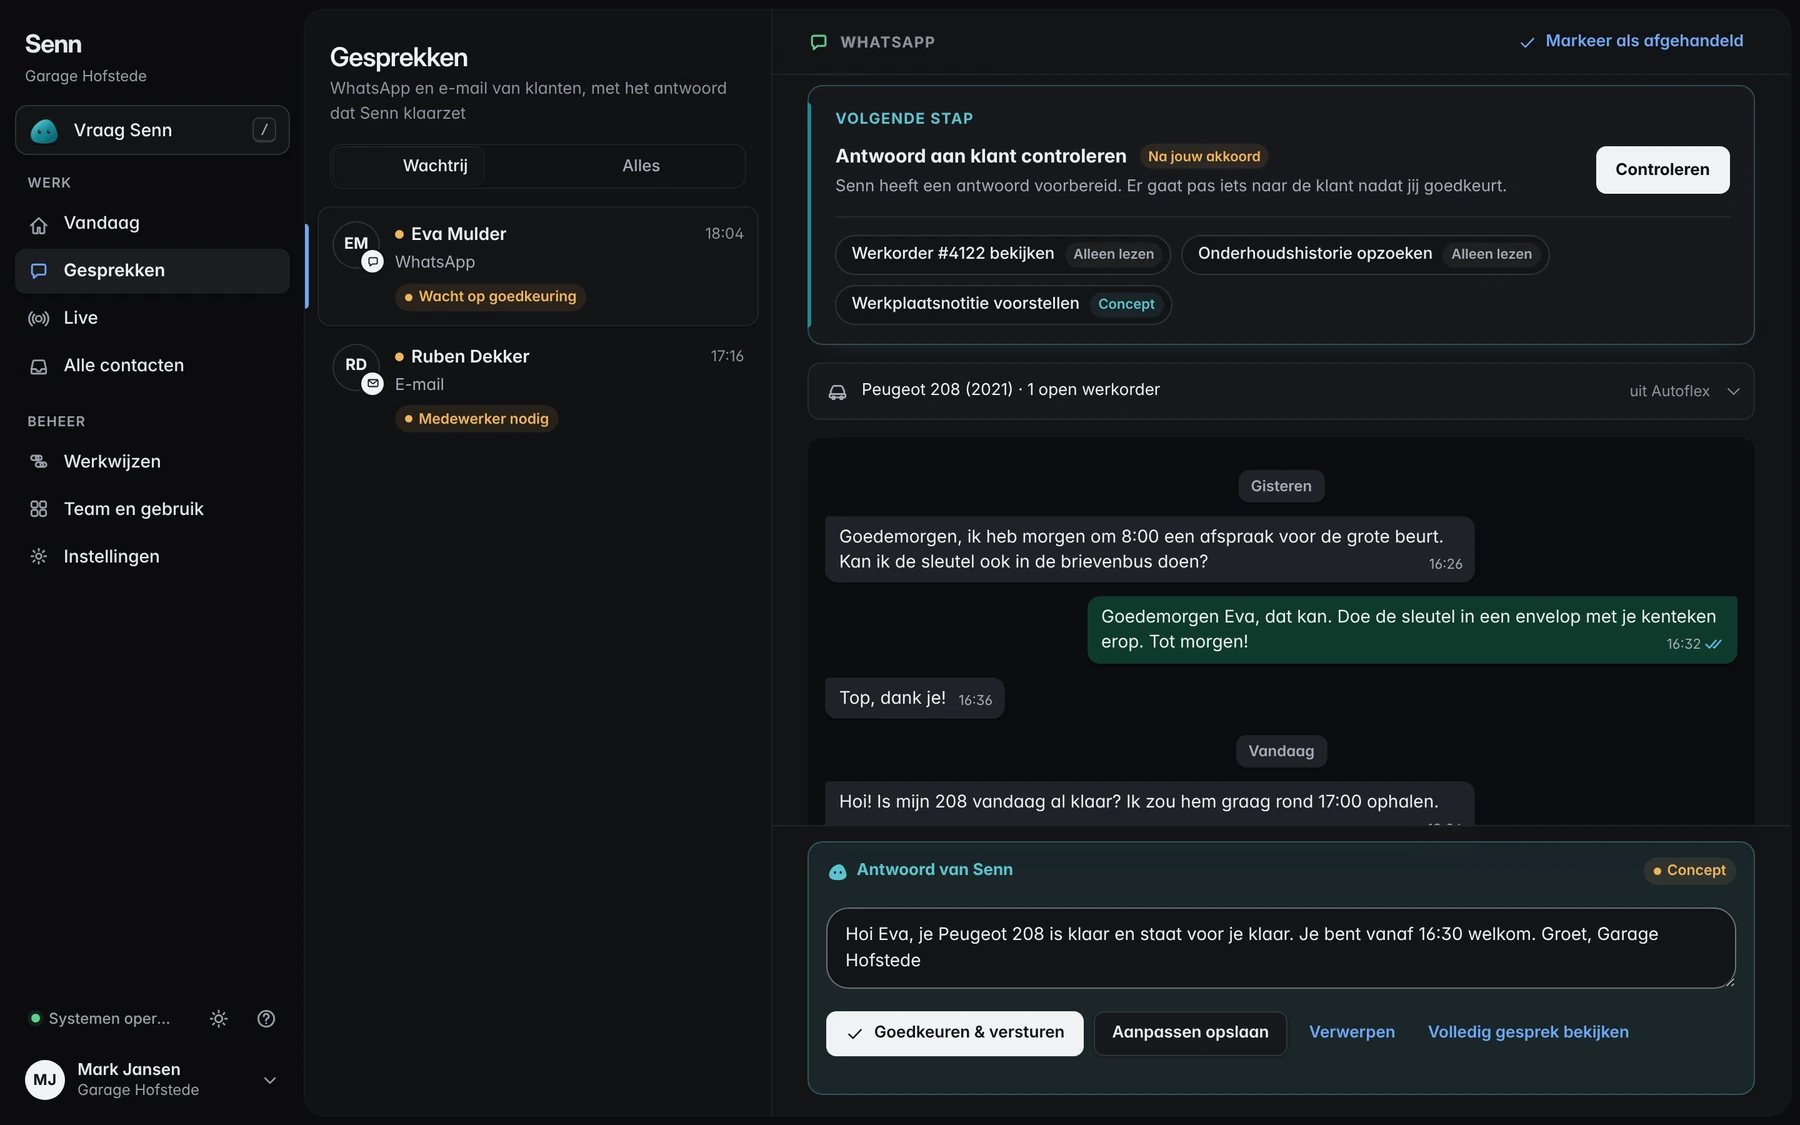Open Ruben Dekker conversation

(538, 388)
